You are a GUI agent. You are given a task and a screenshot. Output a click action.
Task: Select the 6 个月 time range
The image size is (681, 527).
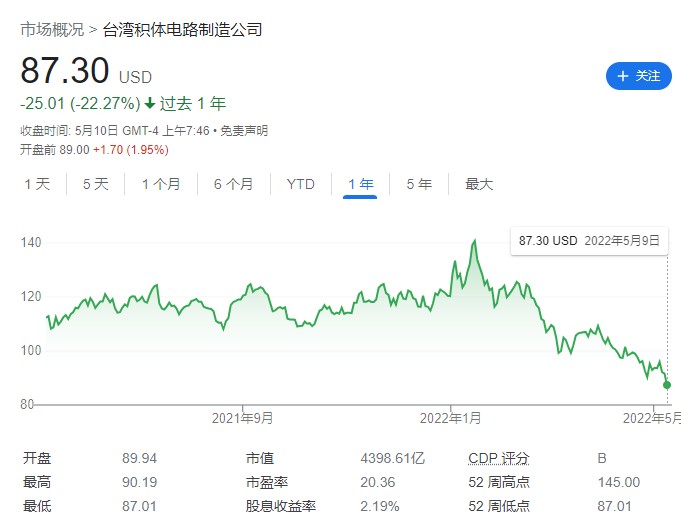(233, 184)
